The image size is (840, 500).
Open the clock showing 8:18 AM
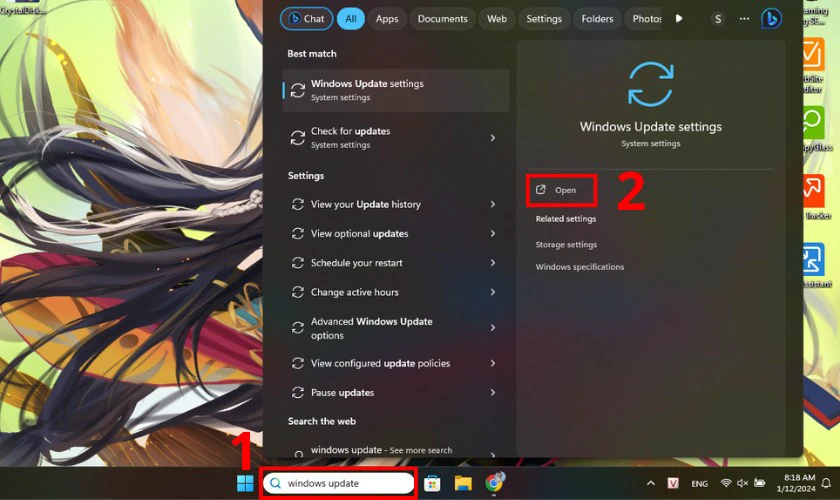pos(796,483)
